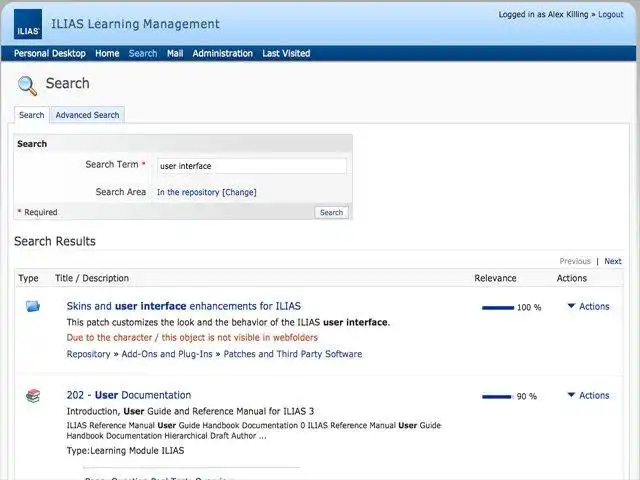Open Mail from navigation bar
This screenshot has width=640, height=480.
(x=175, y=53)
